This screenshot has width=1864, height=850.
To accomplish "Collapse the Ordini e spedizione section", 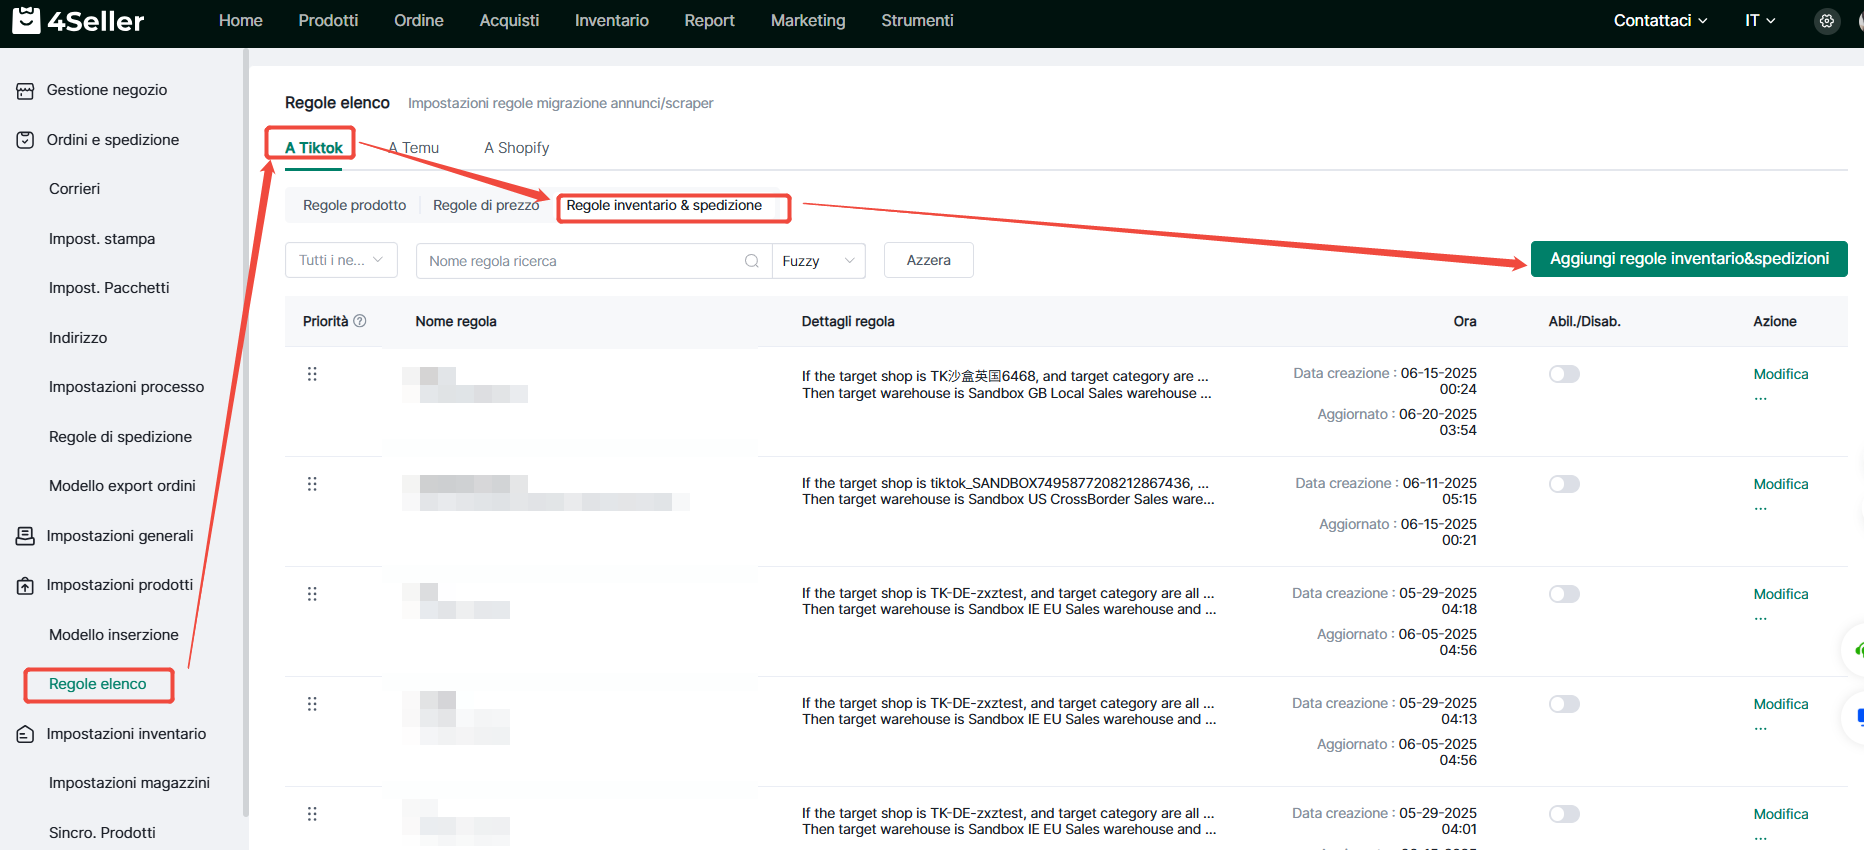I will pyautogui.click(x=113, y=140).
